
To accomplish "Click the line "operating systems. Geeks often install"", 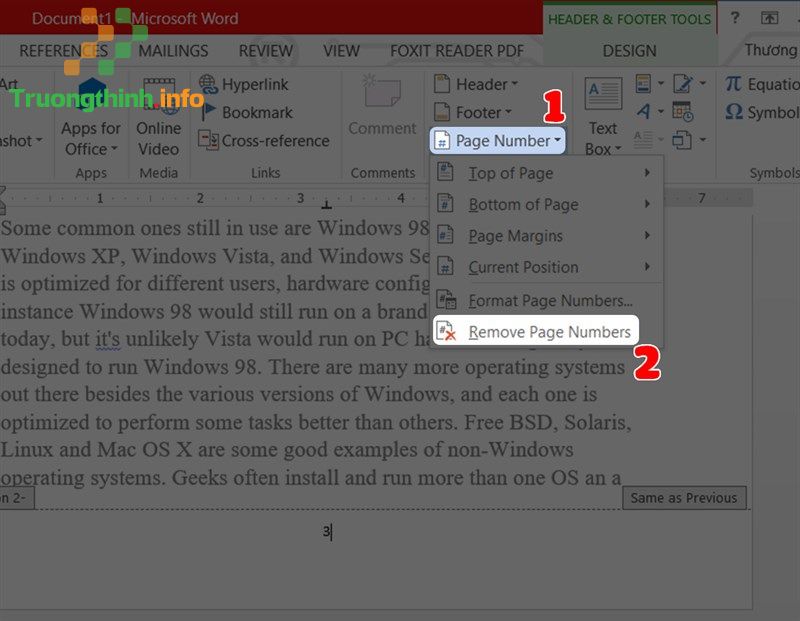I will pos(311,478).
